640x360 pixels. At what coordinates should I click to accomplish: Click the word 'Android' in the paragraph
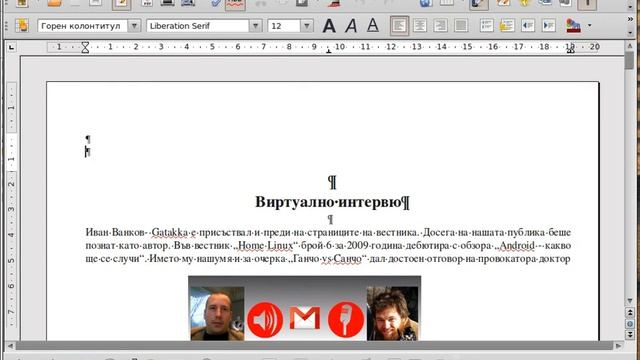517,245
